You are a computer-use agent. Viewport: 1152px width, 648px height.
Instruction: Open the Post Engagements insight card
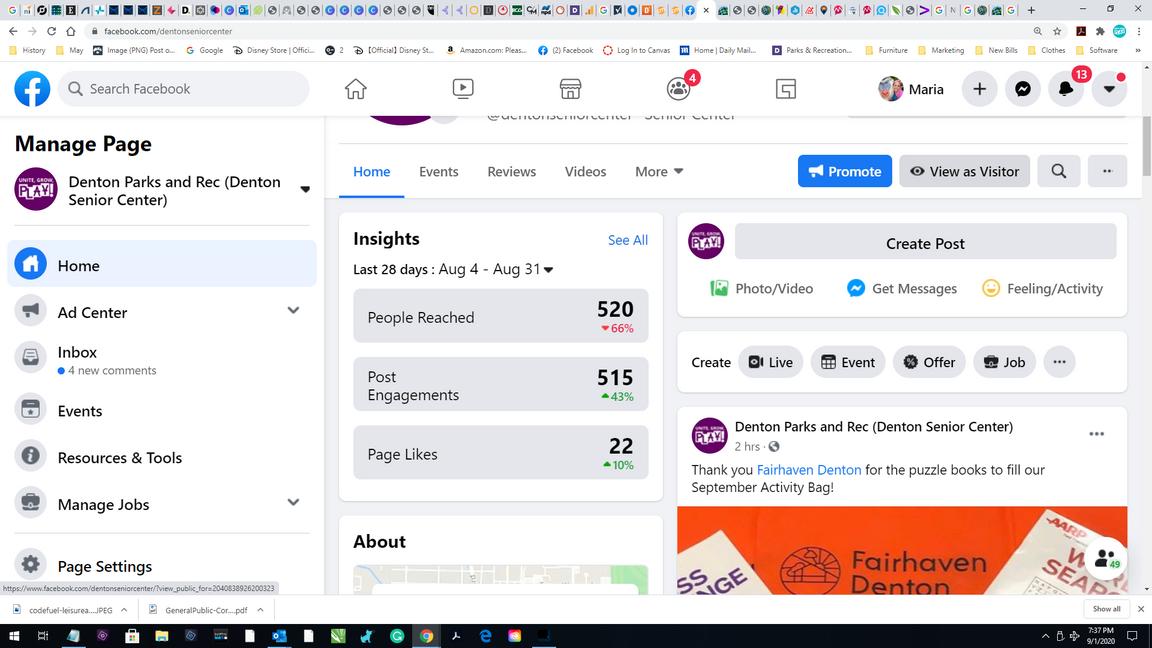501,384
